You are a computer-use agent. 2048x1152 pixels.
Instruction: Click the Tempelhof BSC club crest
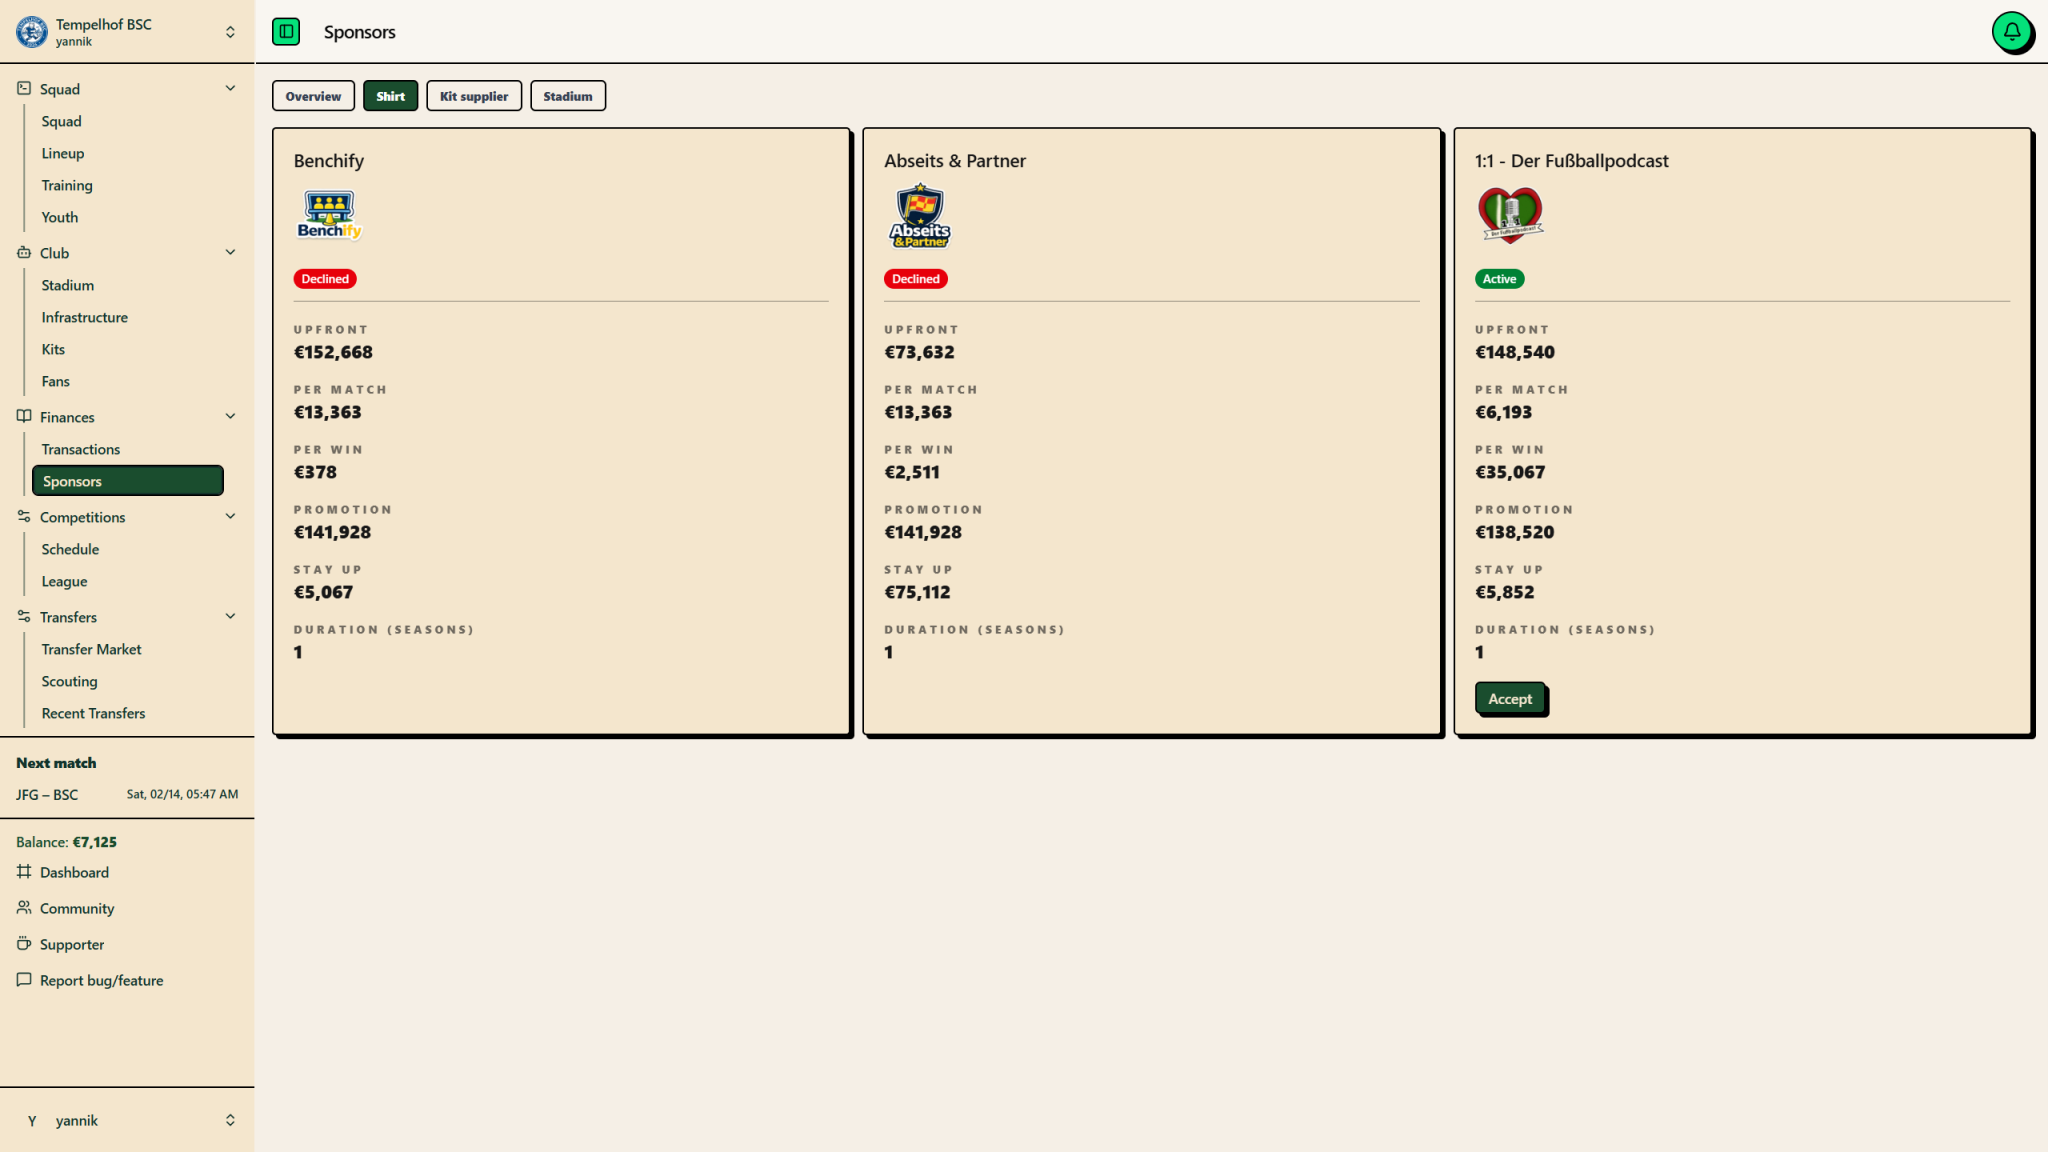coord(32,32)
